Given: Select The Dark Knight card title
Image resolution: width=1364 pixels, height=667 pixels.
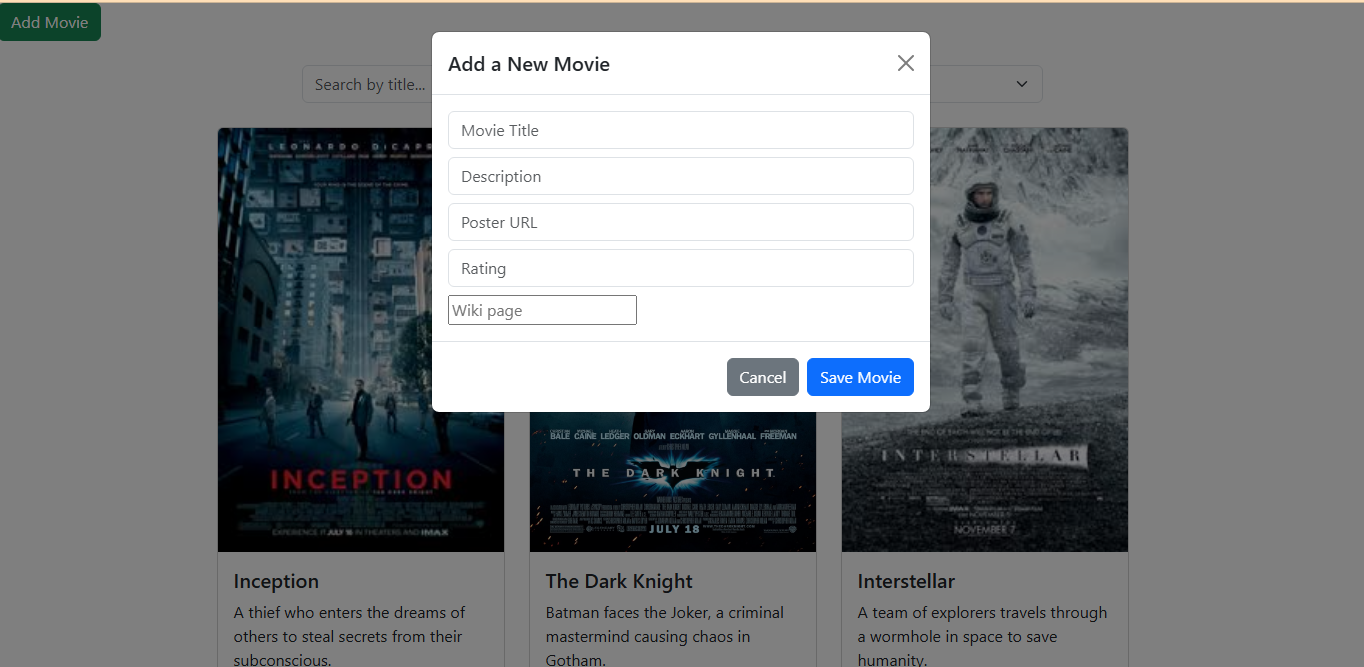Looking at the screenshot, I should coord(619,581).
